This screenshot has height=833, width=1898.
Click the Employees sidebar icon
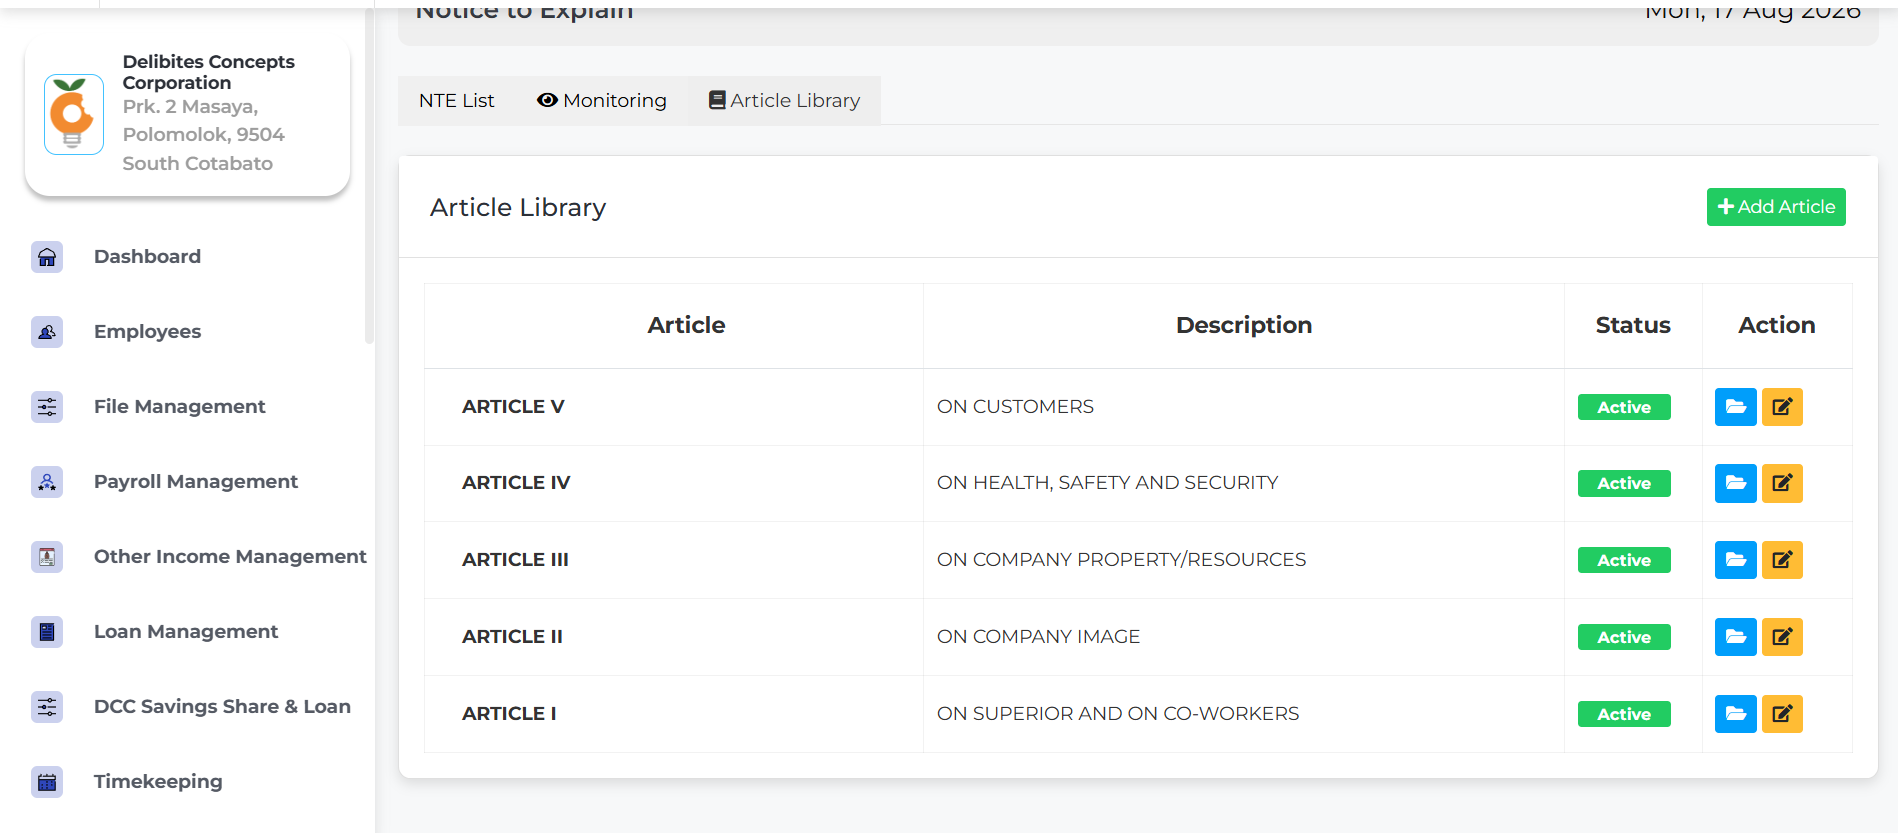[x=47, y=332]
